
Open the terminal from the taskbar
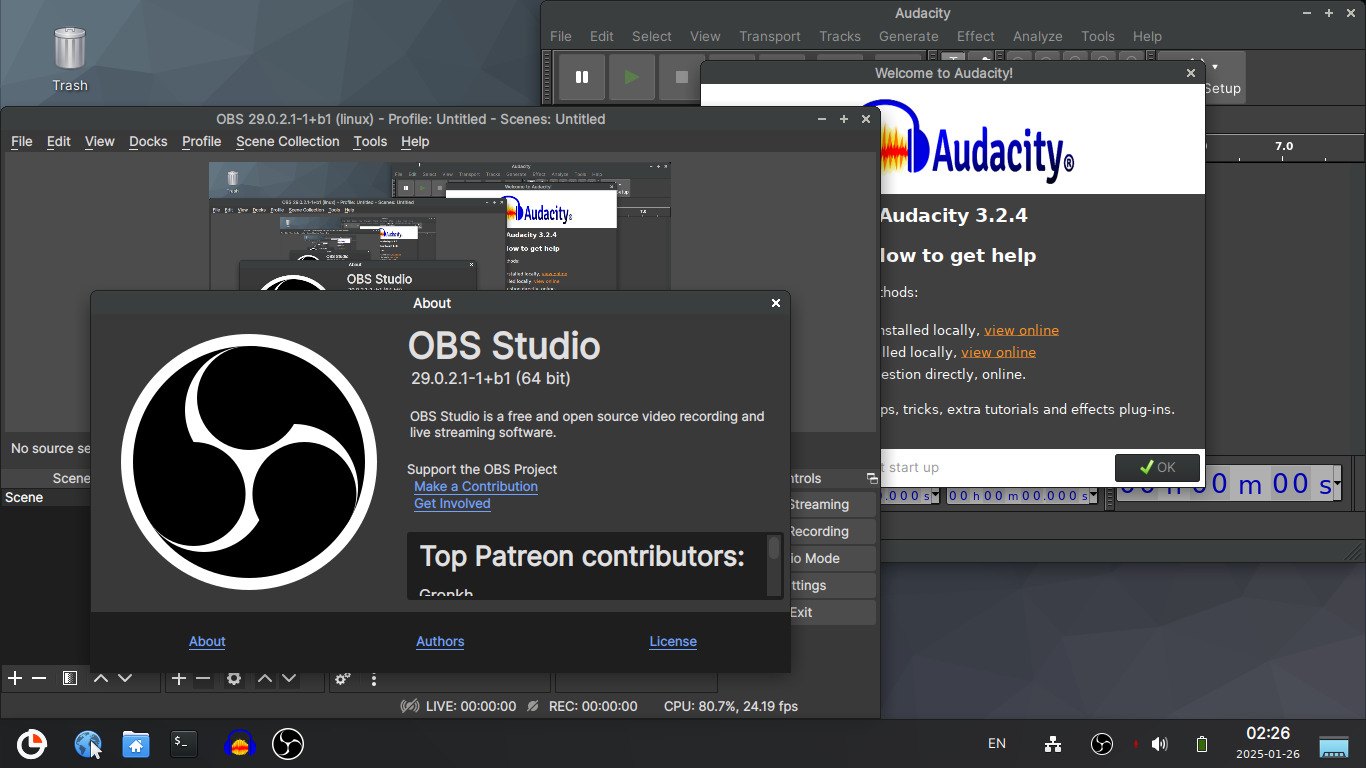(183, 743)
